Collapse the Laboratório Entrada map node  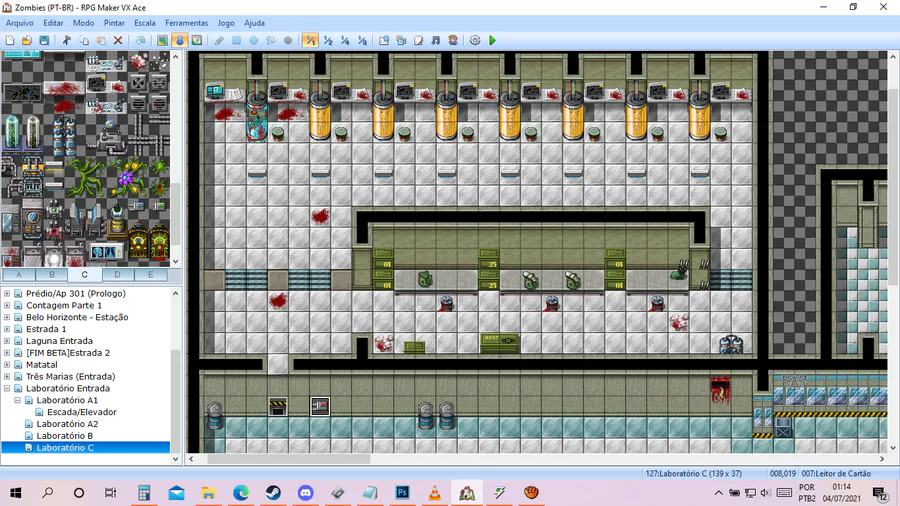click(7, 388)
